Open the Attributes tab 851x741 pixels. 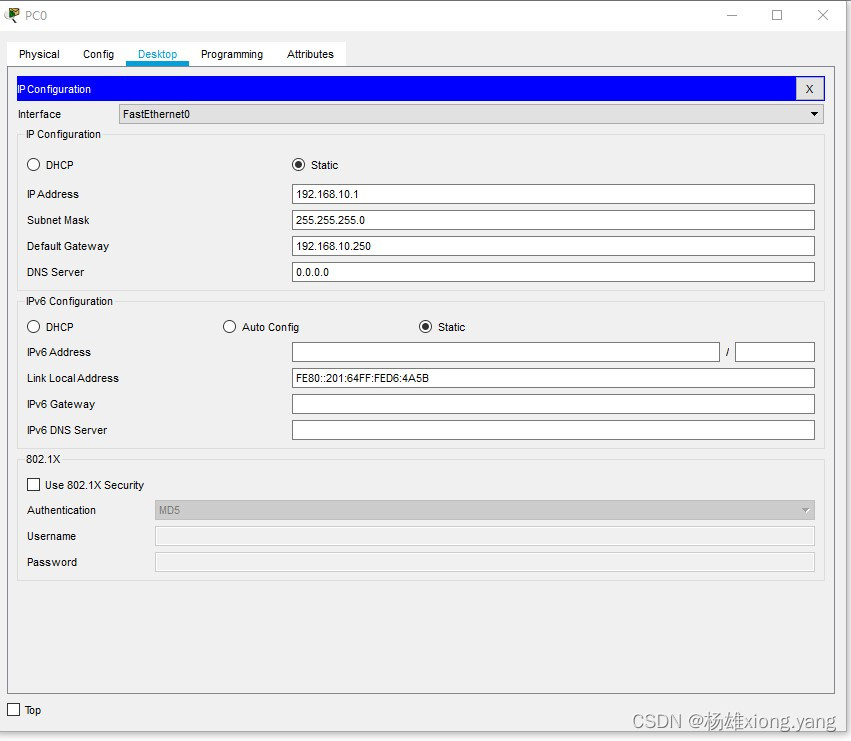click(x=310, y=54)
